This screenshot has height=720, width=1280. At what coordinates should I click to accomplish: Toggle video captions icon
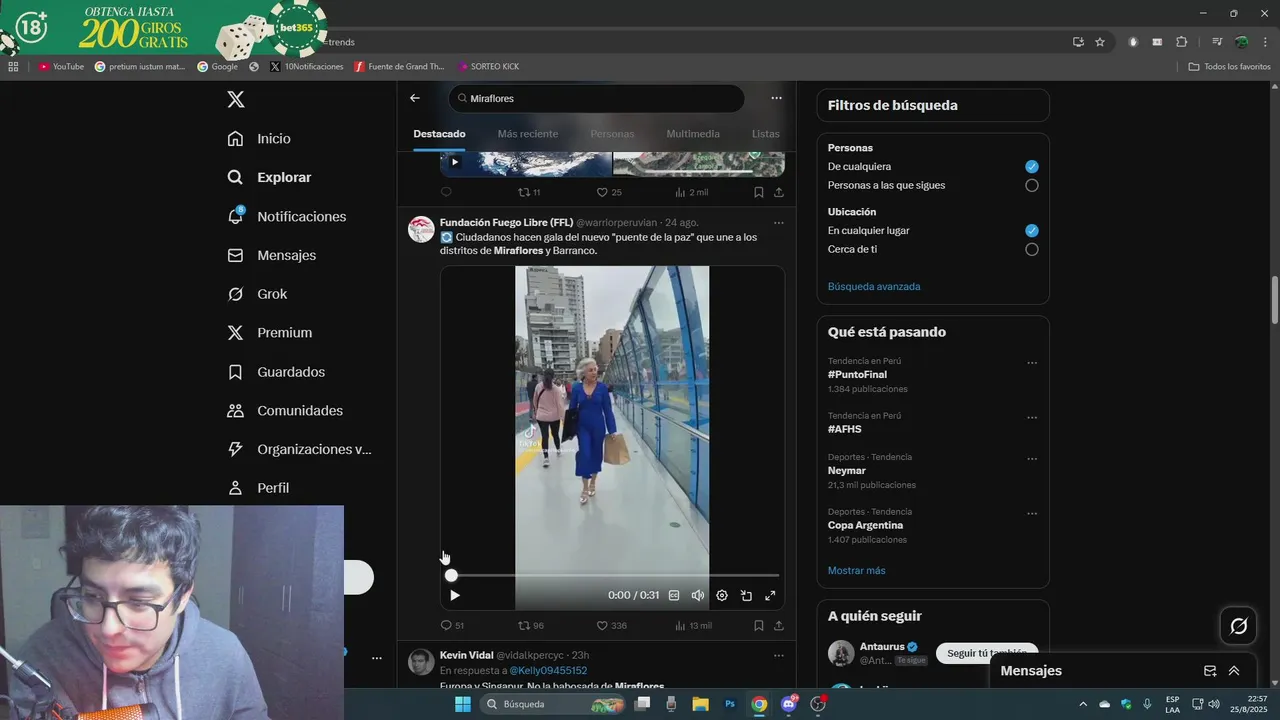[674, 595]
